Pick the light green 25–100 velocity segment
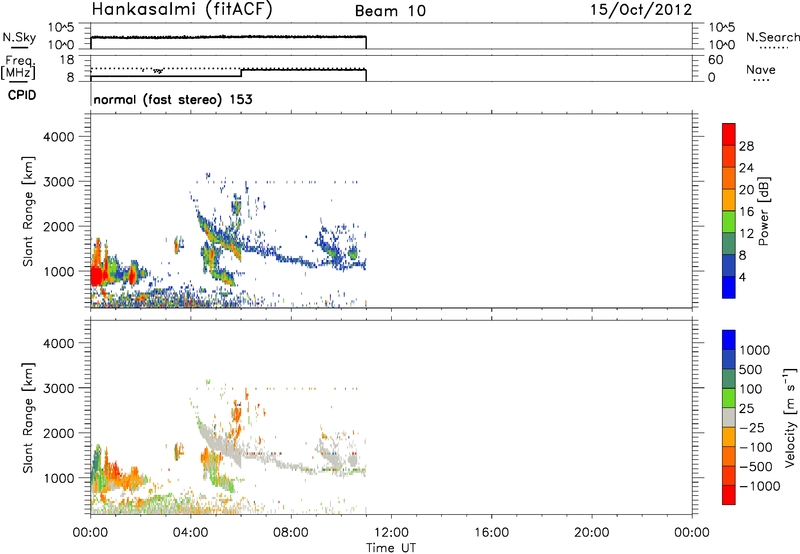This screenshot has width=800, height=554. click(729, 398)
